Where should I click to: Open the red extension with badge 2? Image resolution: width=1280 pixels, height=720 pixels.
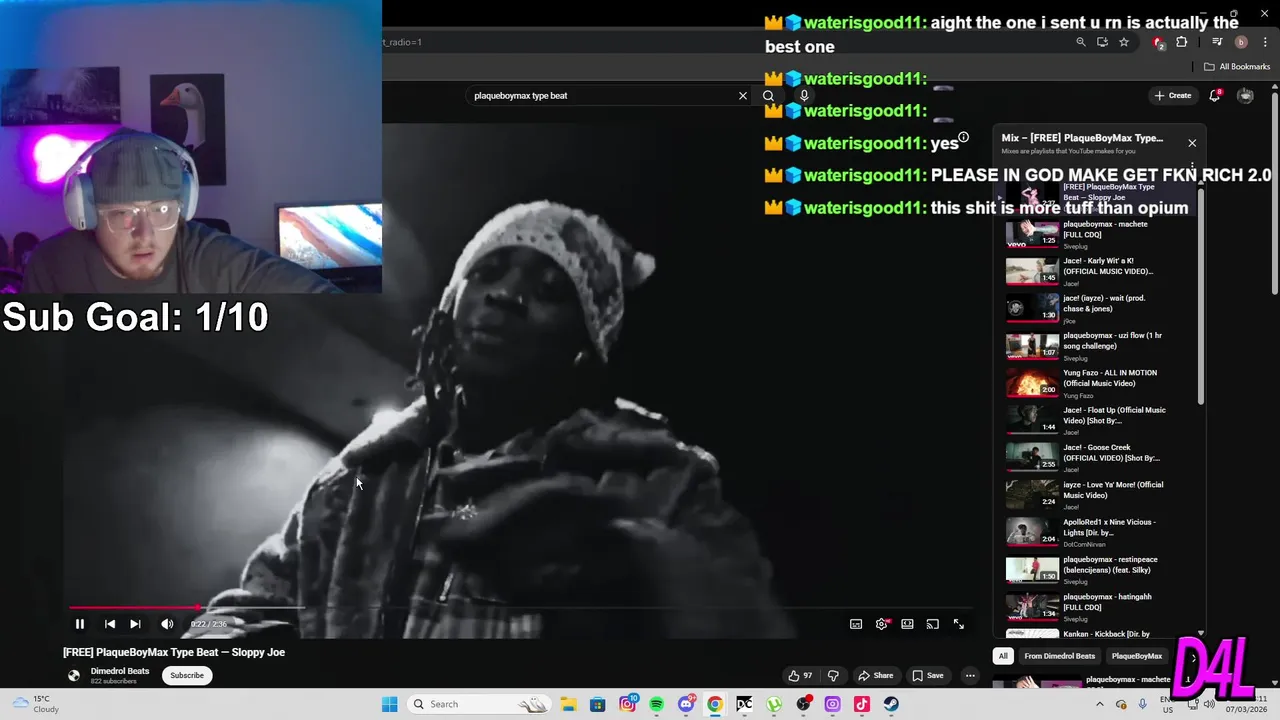click(1158, 42)
